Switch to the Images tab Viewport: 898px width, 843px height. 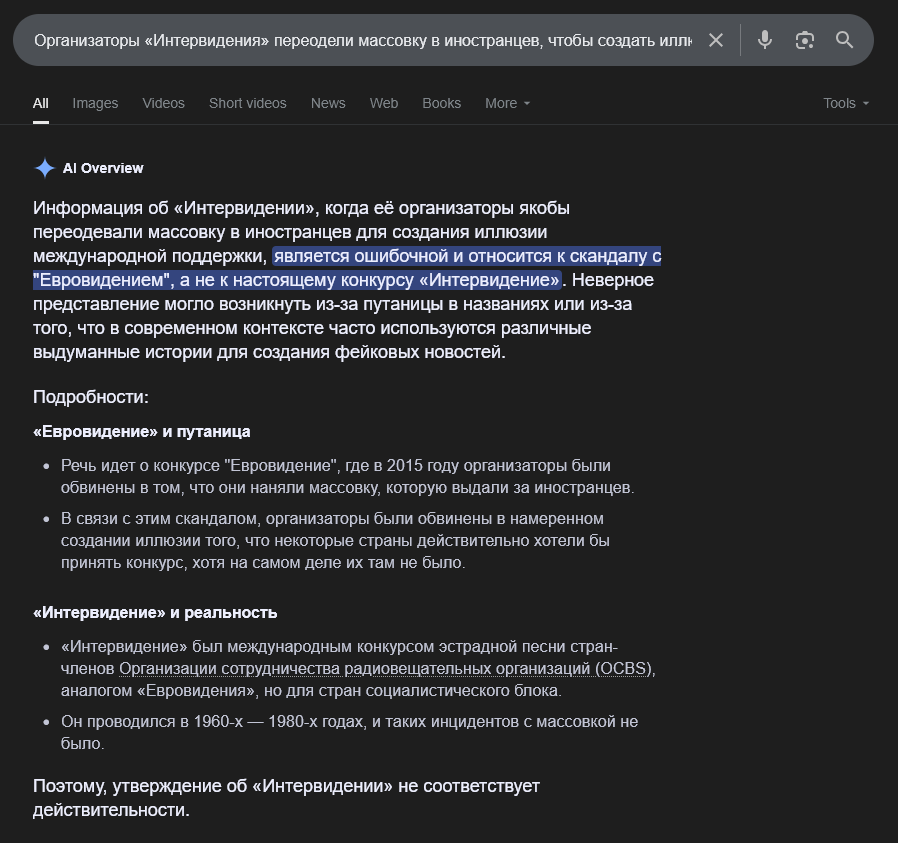[95, 103]
